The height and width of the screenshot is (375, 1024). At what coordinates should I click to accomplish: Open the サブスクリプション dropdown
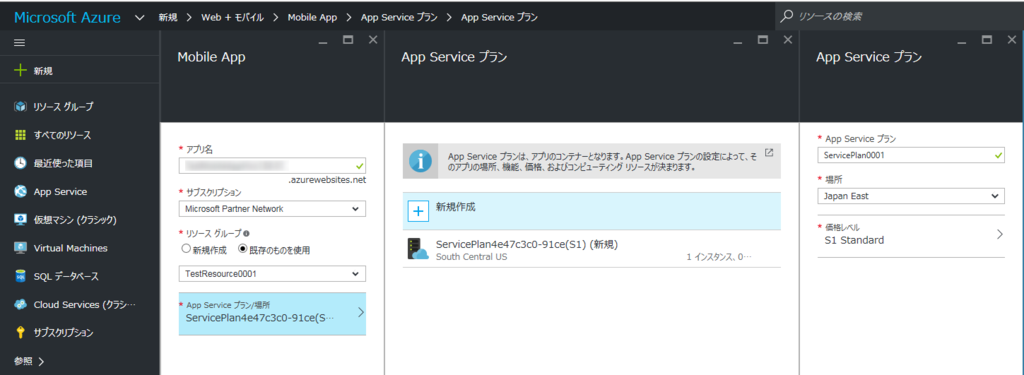coord(272,208)
